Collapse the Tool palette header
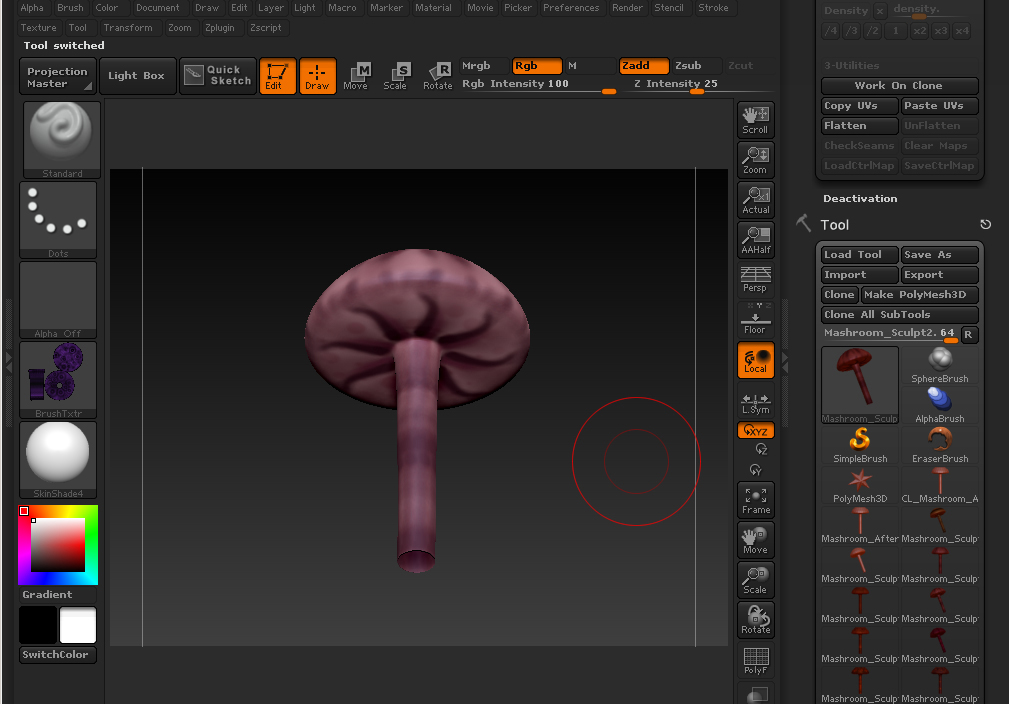The height and width of the screenshot is (704, 1009). [835, 225]
